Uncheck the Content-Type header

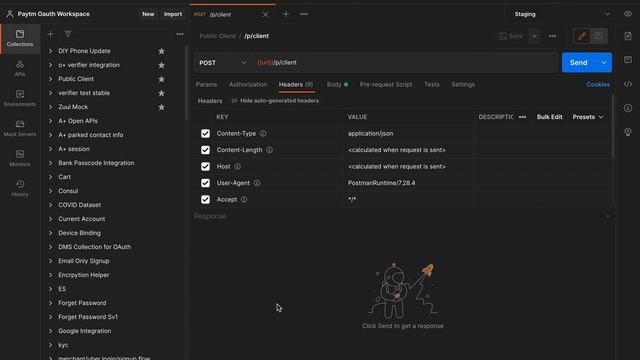pyautogui.click(x=205, y=133)
